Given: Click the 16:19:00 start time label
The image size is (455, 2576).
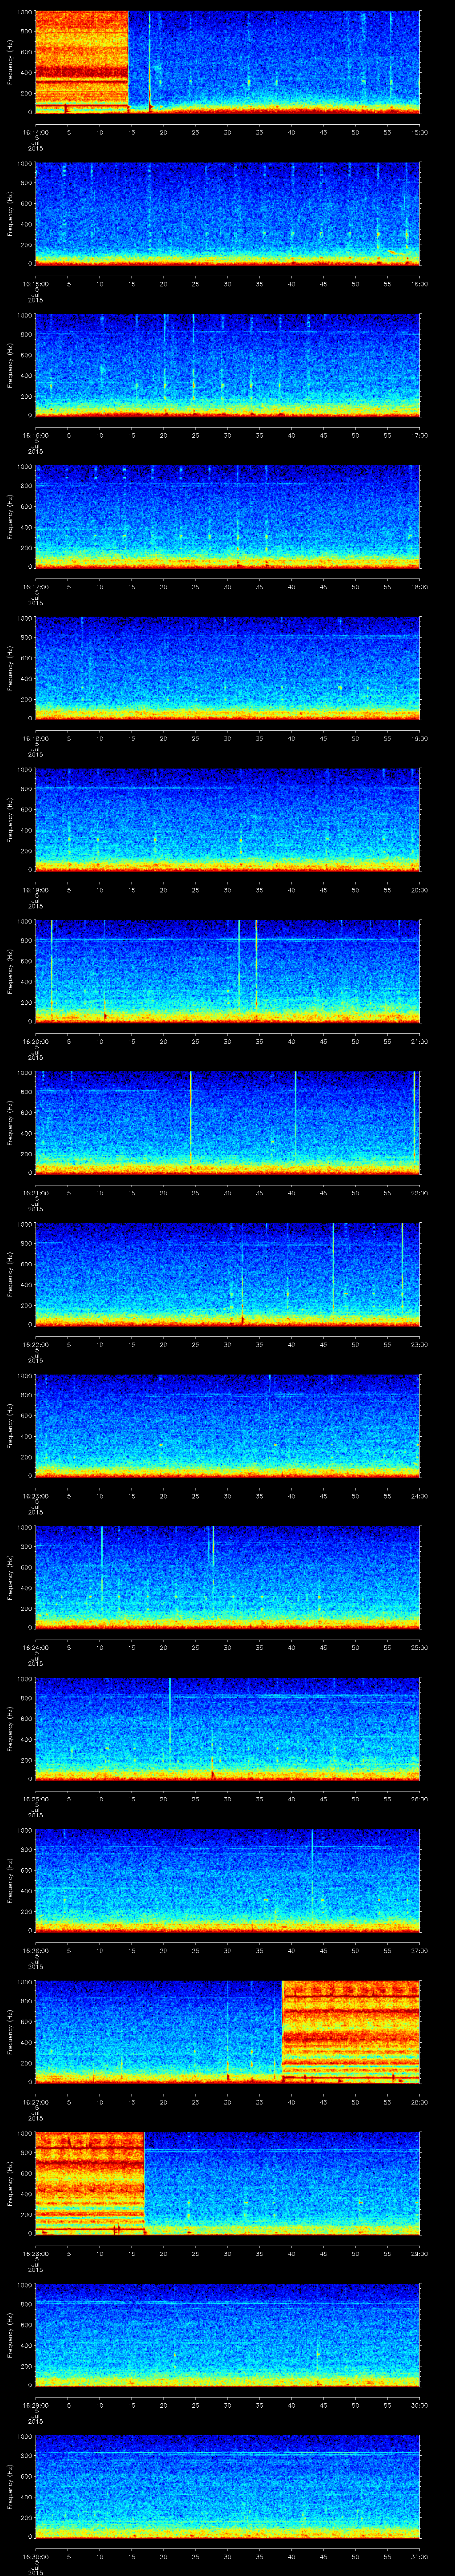Looking at the screenshot, I should (x=35, y=890).
